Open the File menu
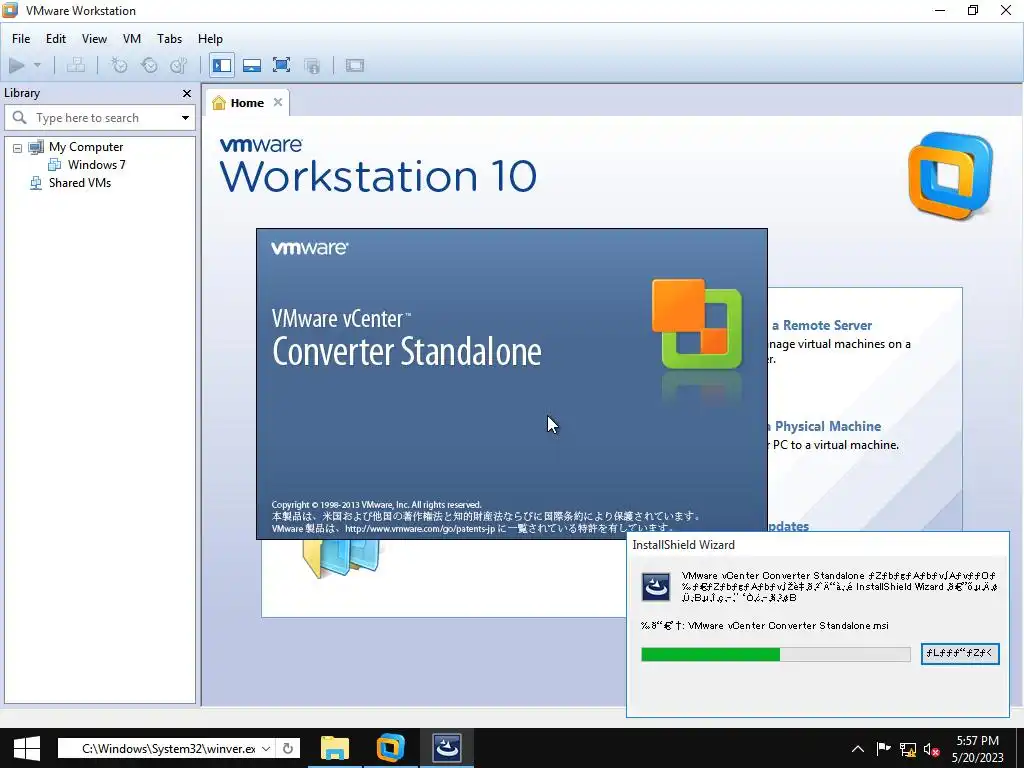This screenshot has width=1024, height=768. point(21,39)
